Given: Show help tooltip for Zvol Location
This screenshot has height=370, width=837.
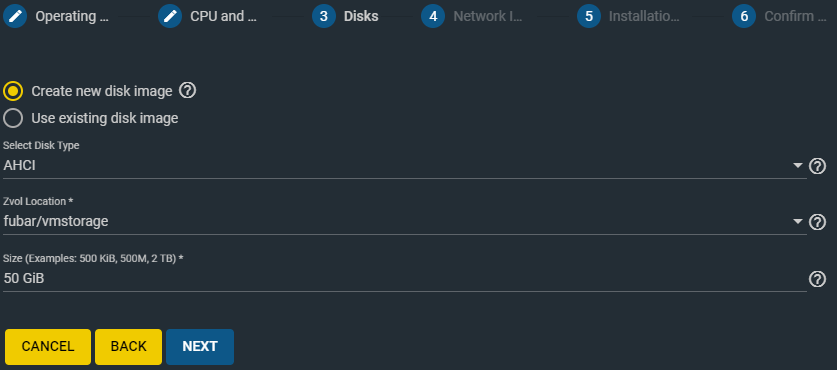Looking at the screenshot, I should (x=817, y=222).
